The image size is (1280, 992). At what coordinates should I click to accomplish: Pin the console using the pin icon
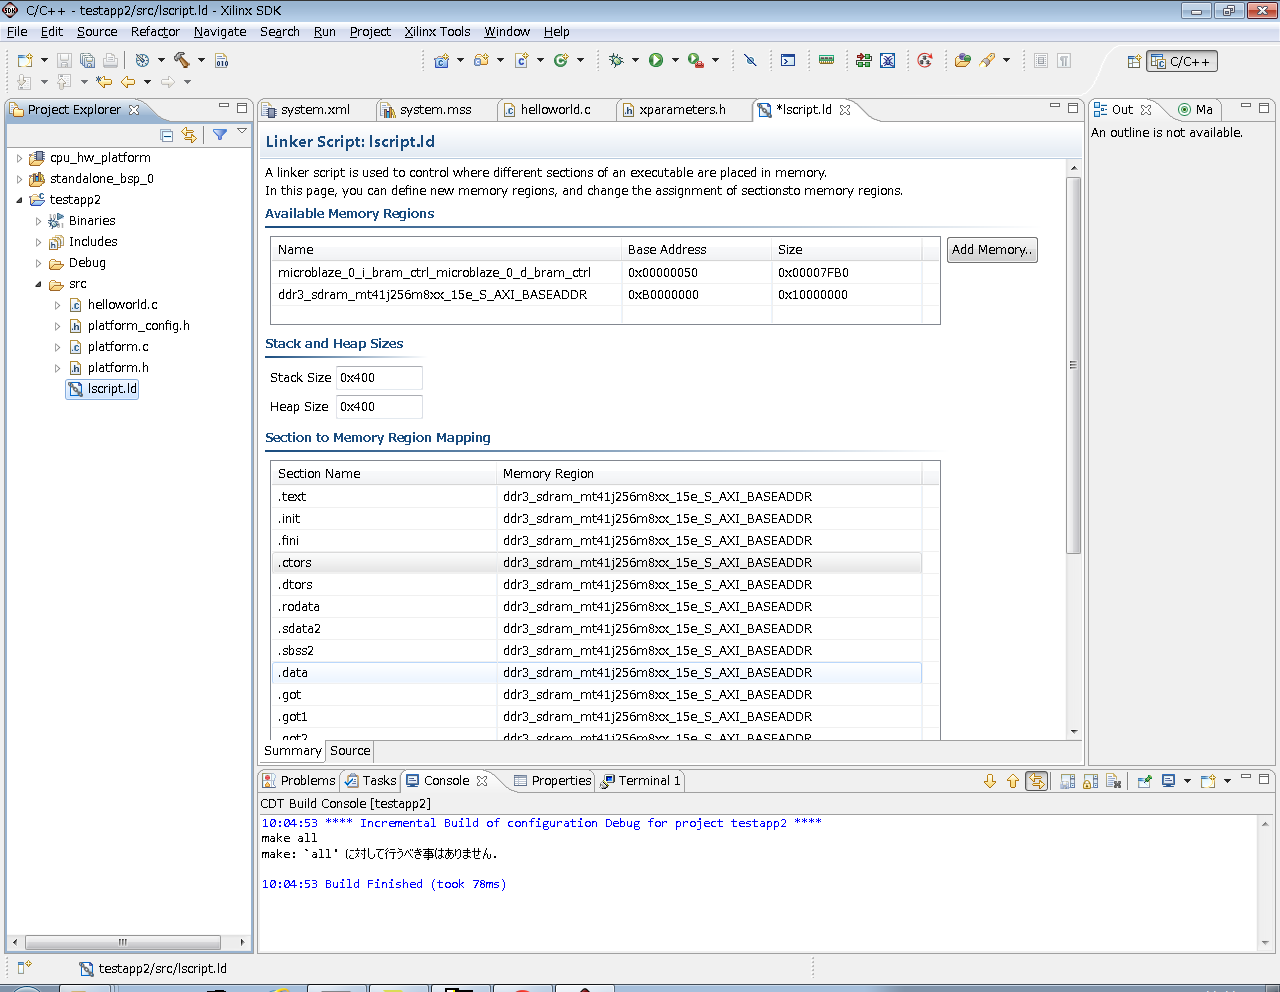tap(1145, 781)
